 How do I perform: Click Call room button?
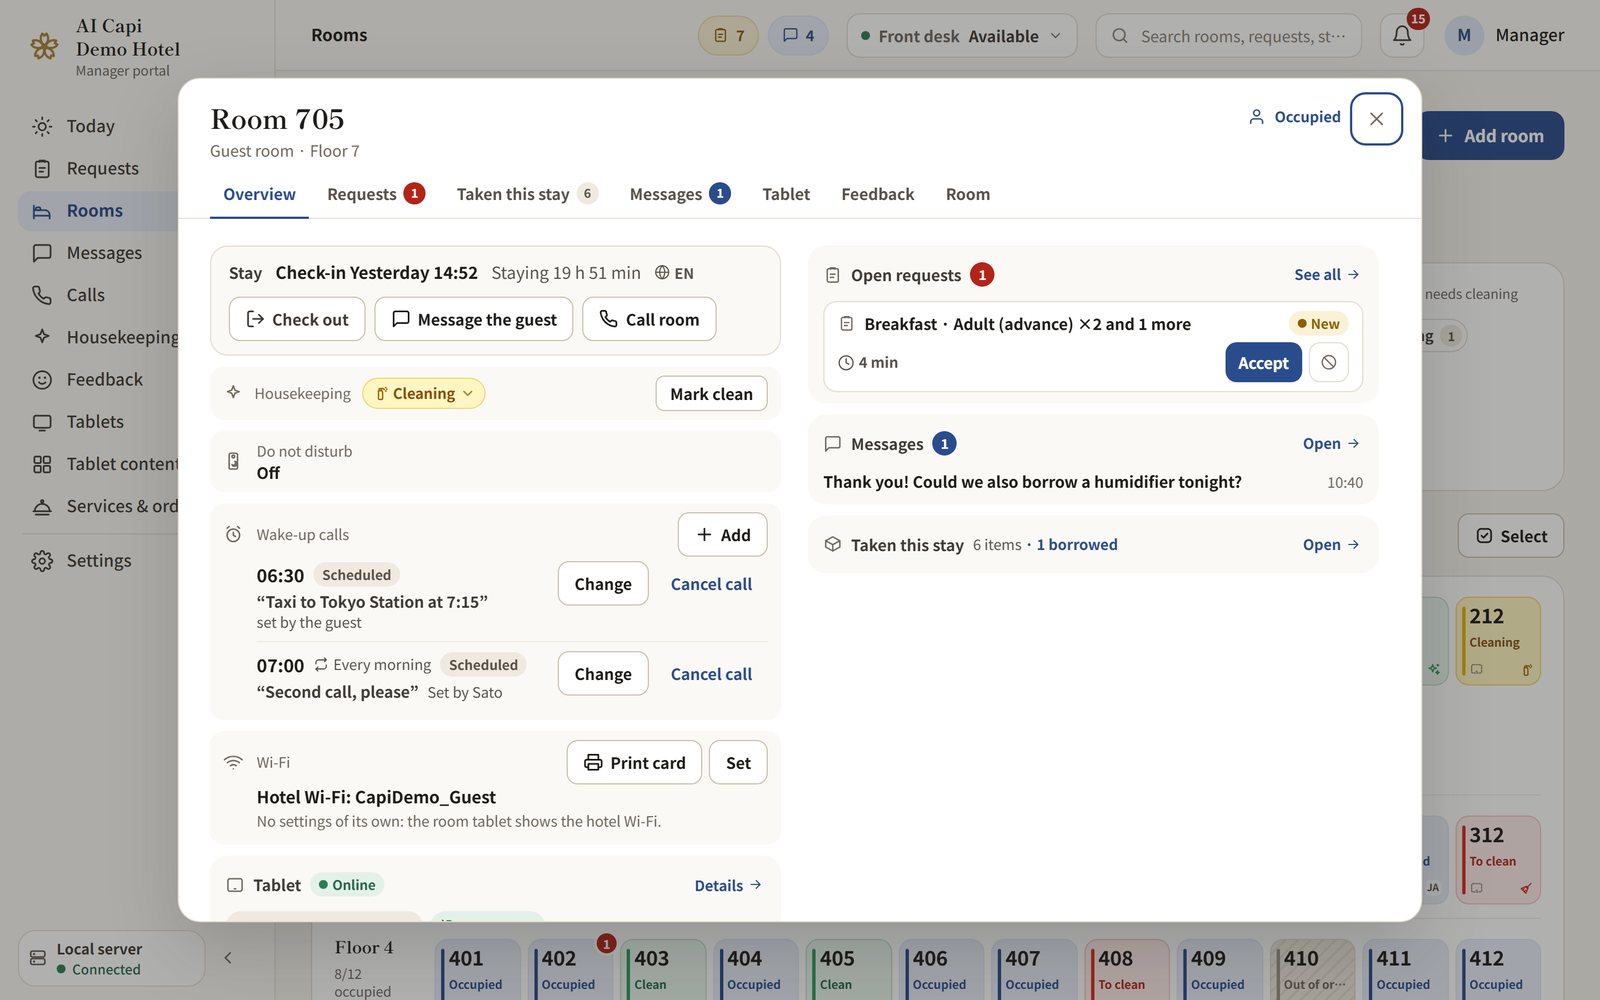tap(649, 319)
